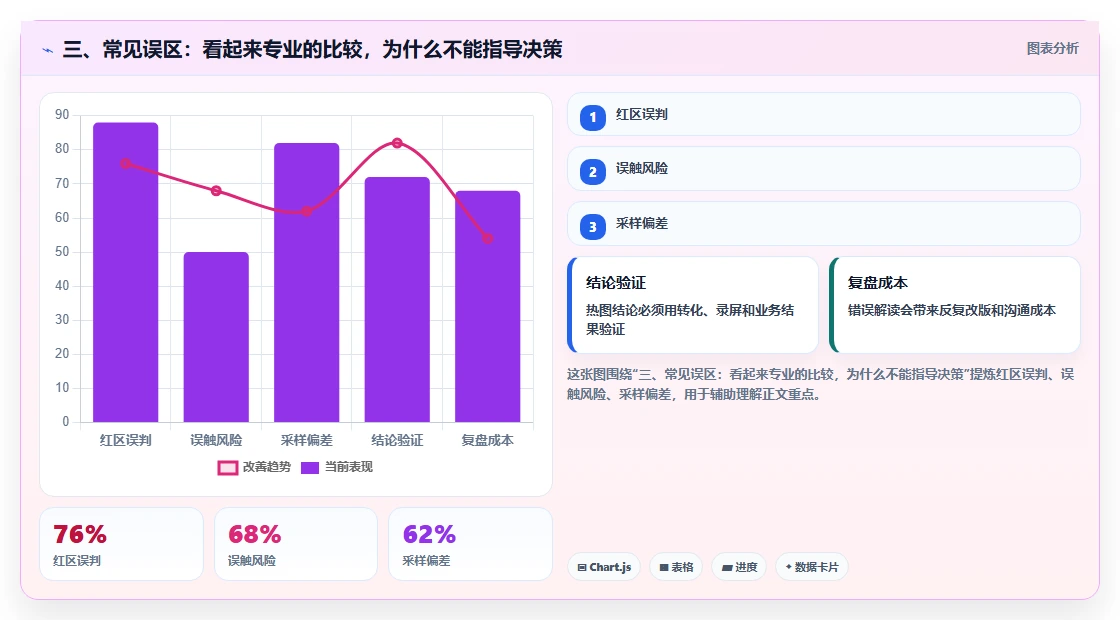1120x620 pixels.
Task: Click the trend line point above 结论验证
Action: 397,143
